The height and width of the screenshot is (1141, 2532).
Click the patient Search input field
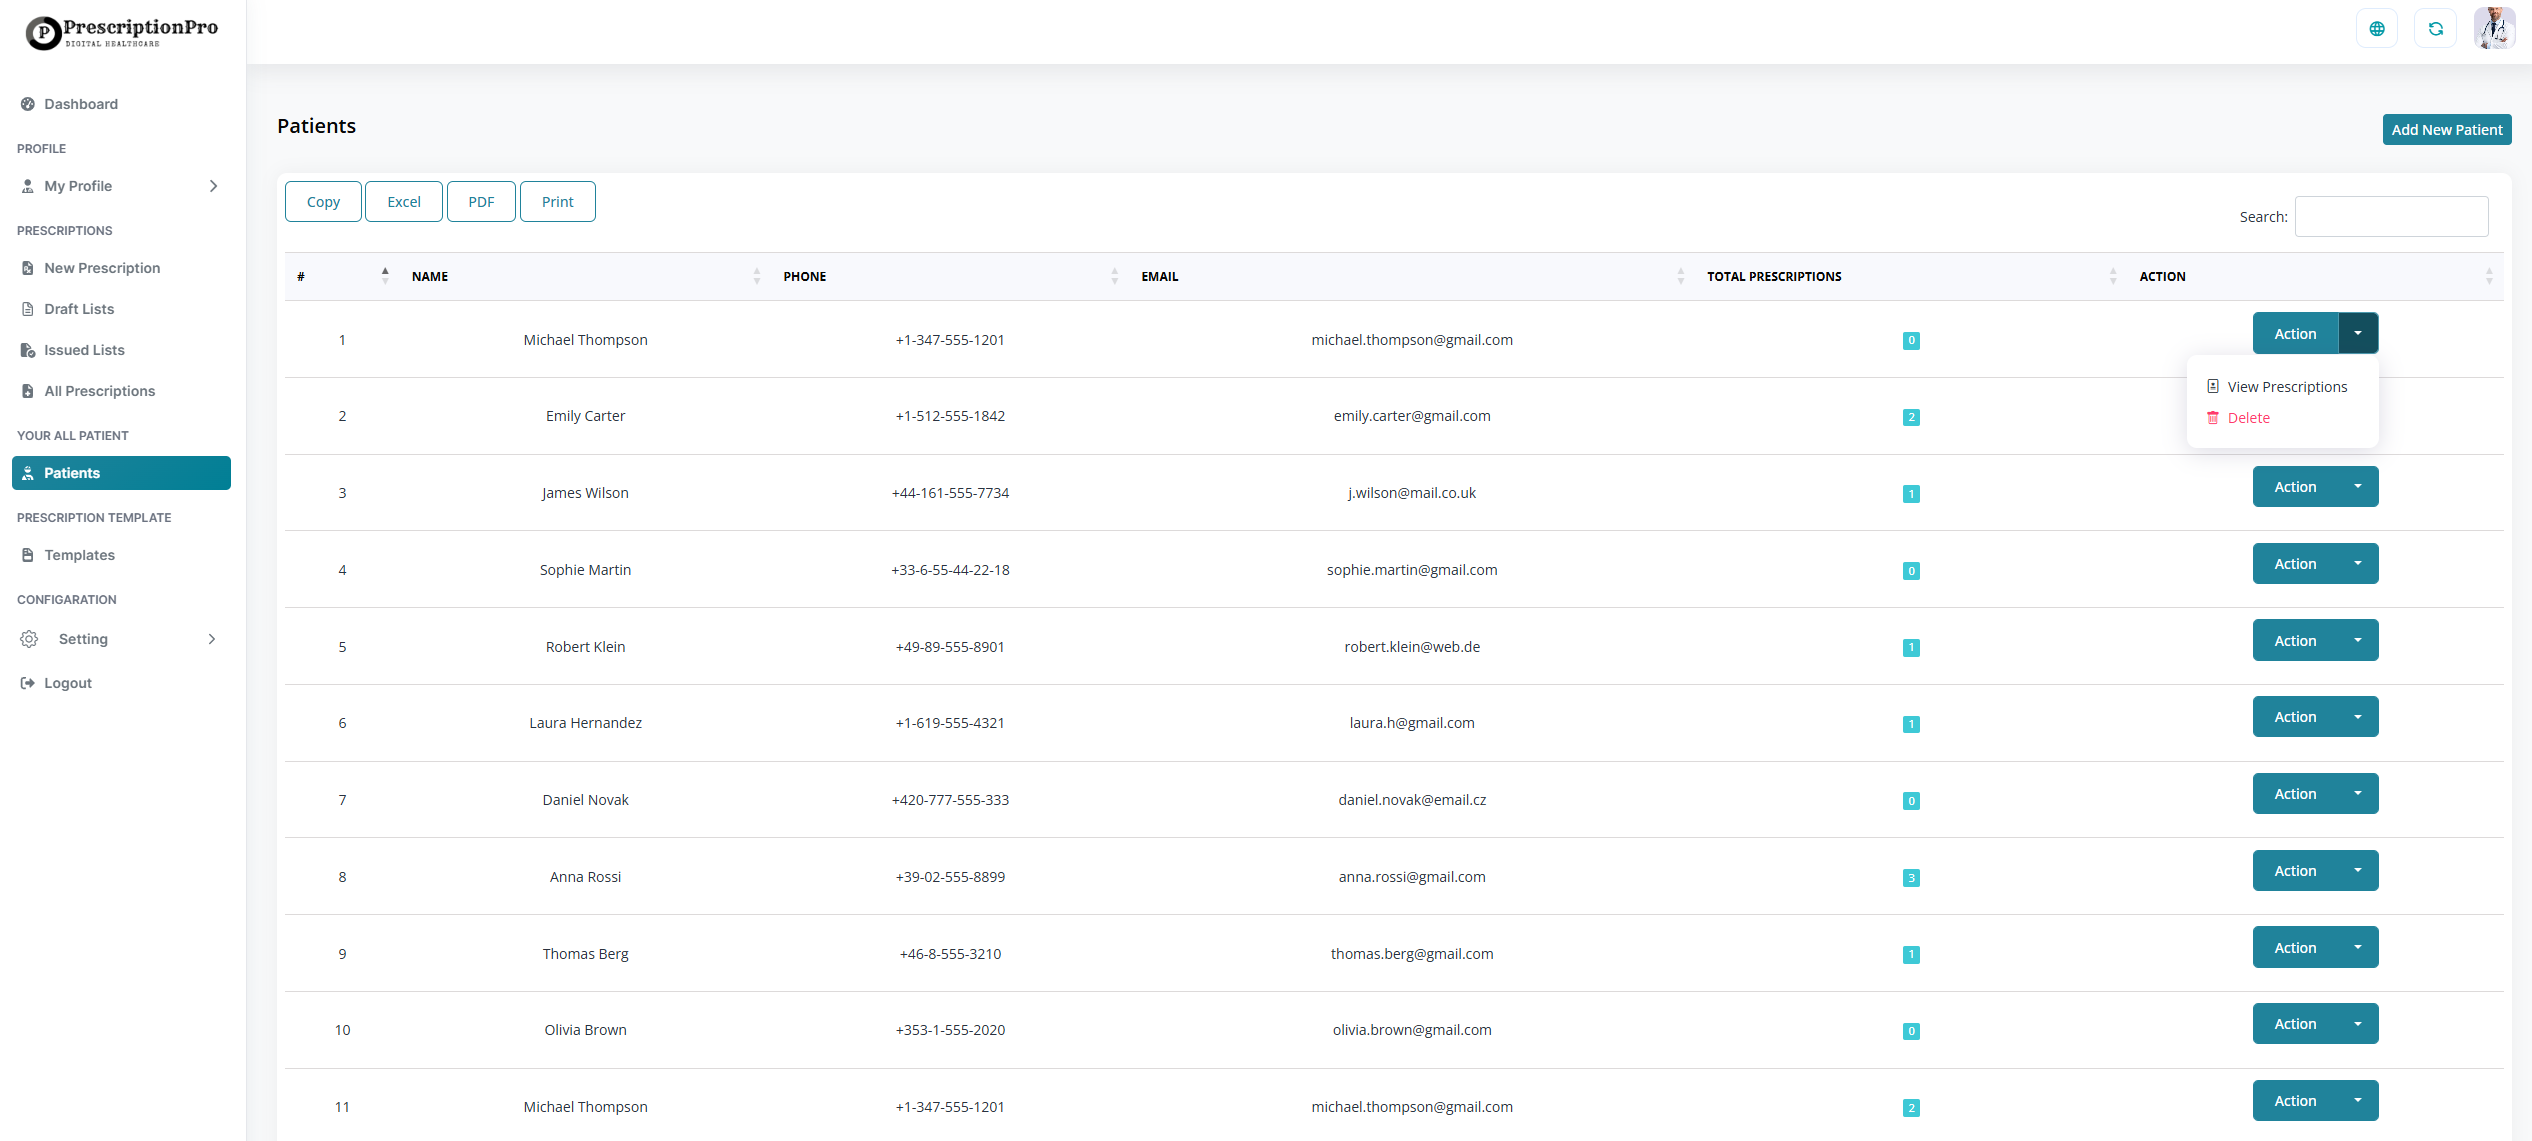(x=2390, y=217)
